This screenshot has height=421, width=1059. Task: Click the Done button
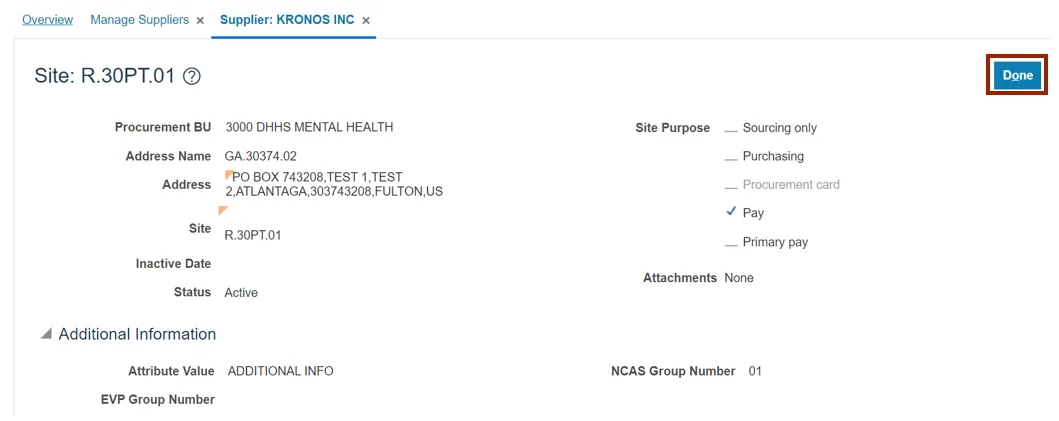pyautogui.click(x=1017, y=75)
